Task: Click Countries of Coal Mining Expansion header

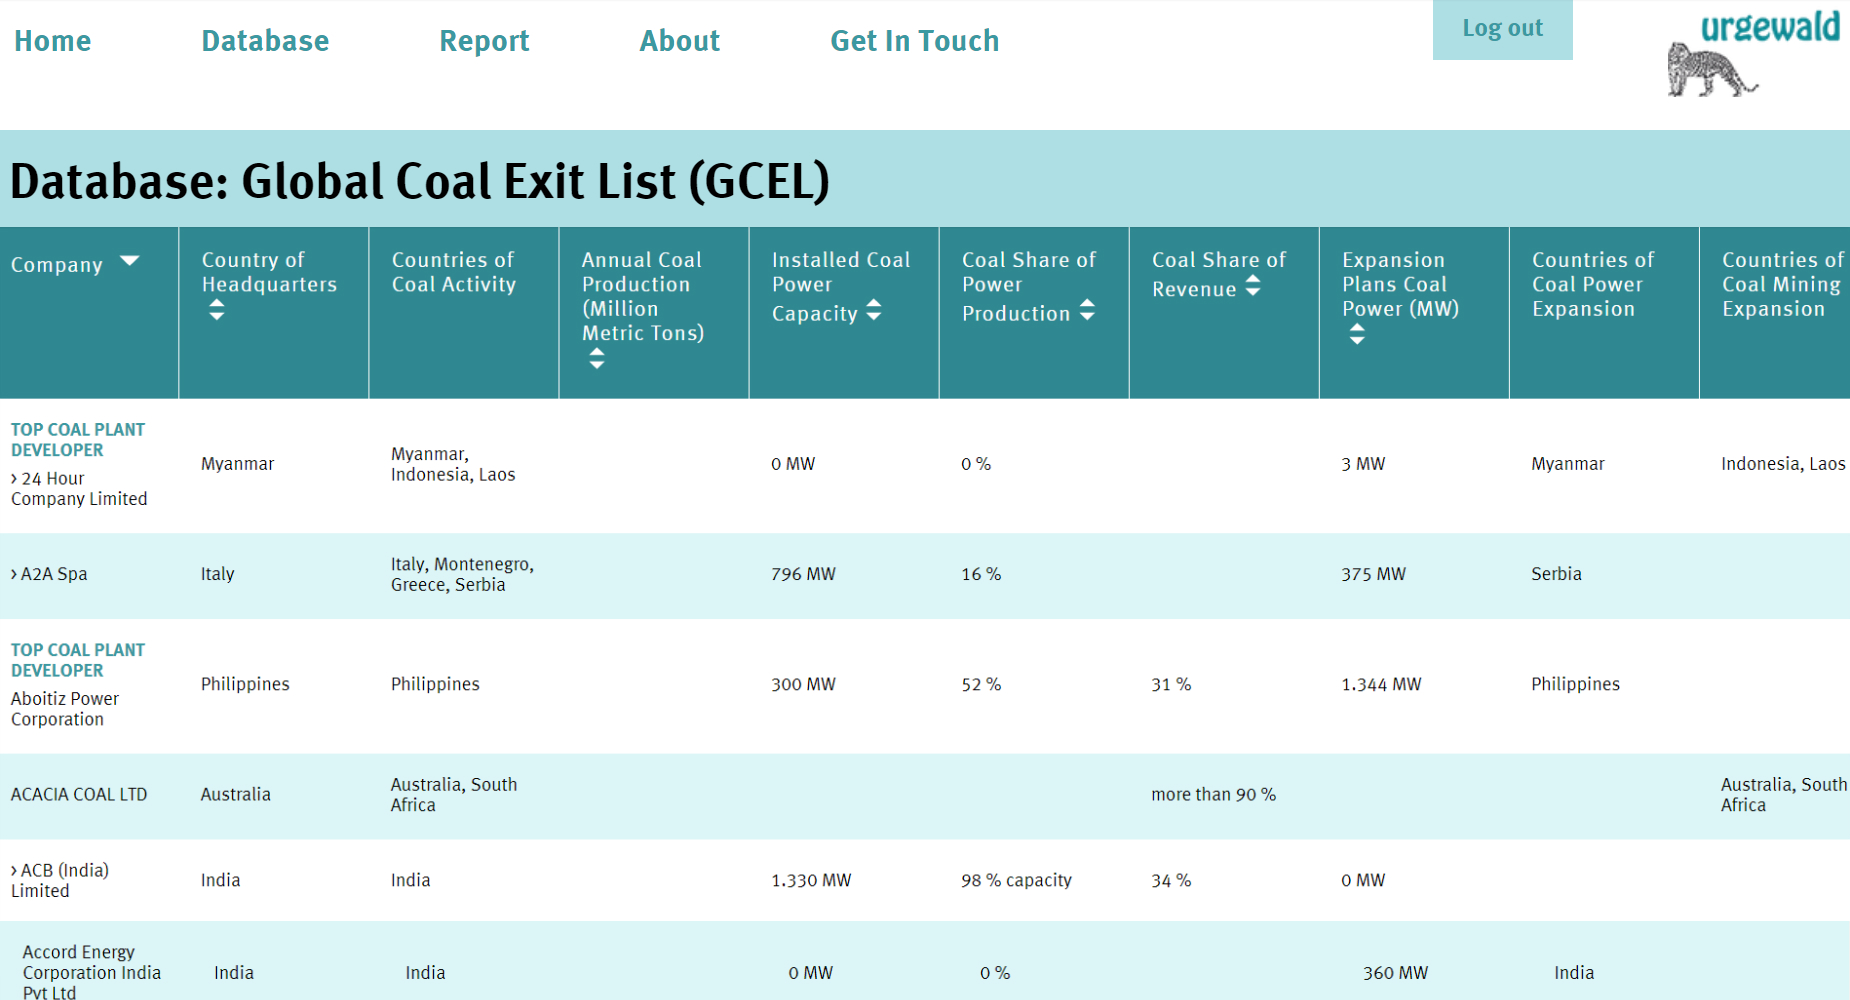Action: tap(1782, 284)
